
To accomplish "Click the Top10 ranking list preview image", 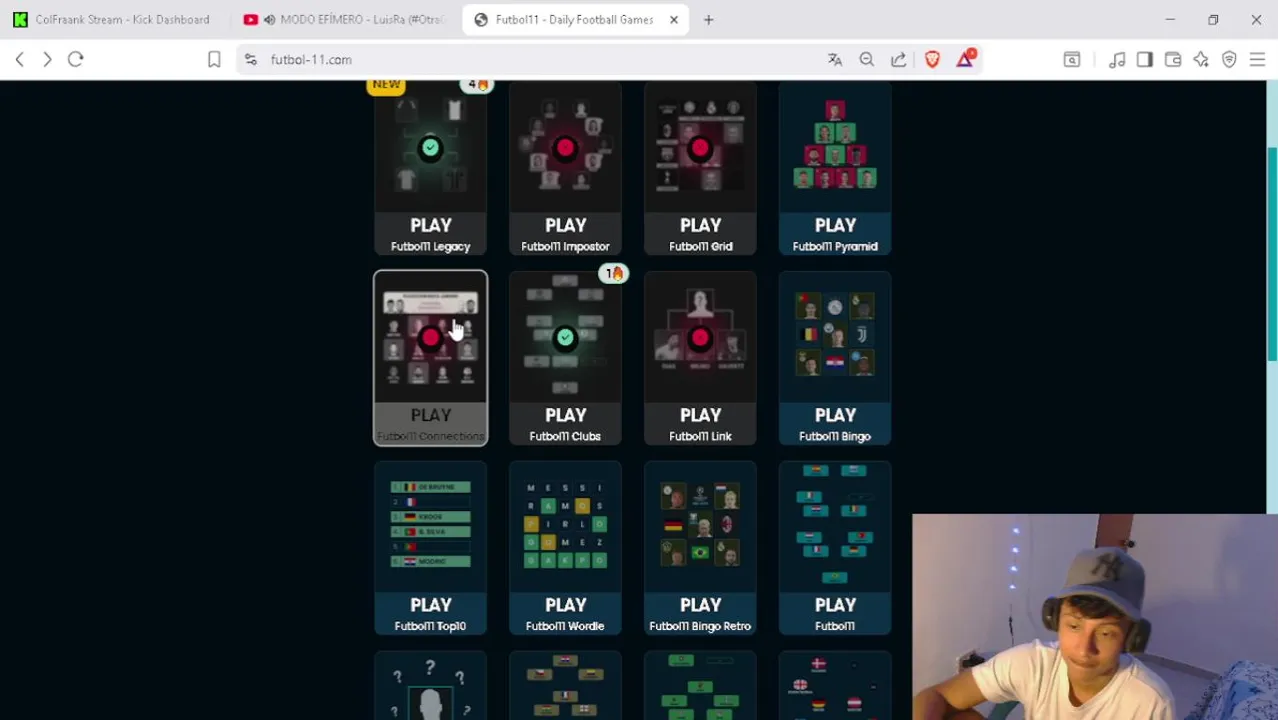I will click(x=431, y=525).
